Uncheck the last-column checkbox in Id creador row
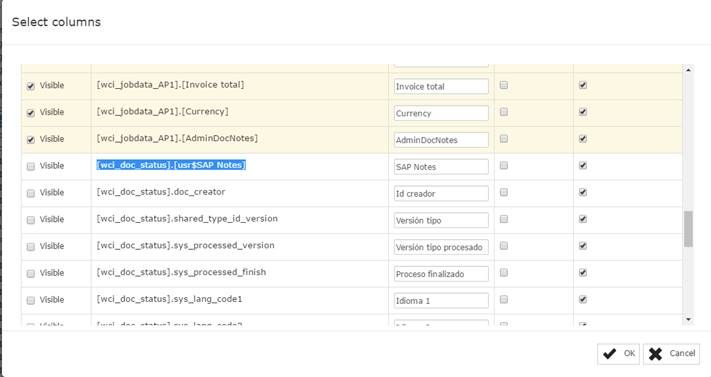 [583, 192]
